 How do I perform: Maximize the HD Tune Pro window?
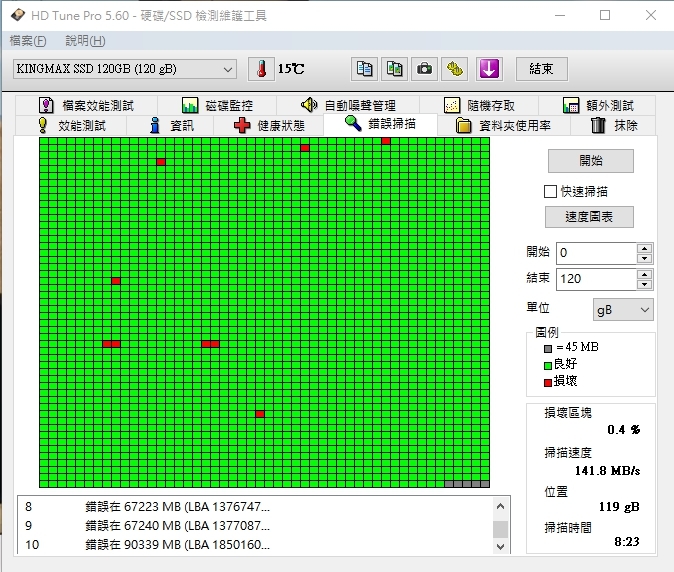[605, 15]
